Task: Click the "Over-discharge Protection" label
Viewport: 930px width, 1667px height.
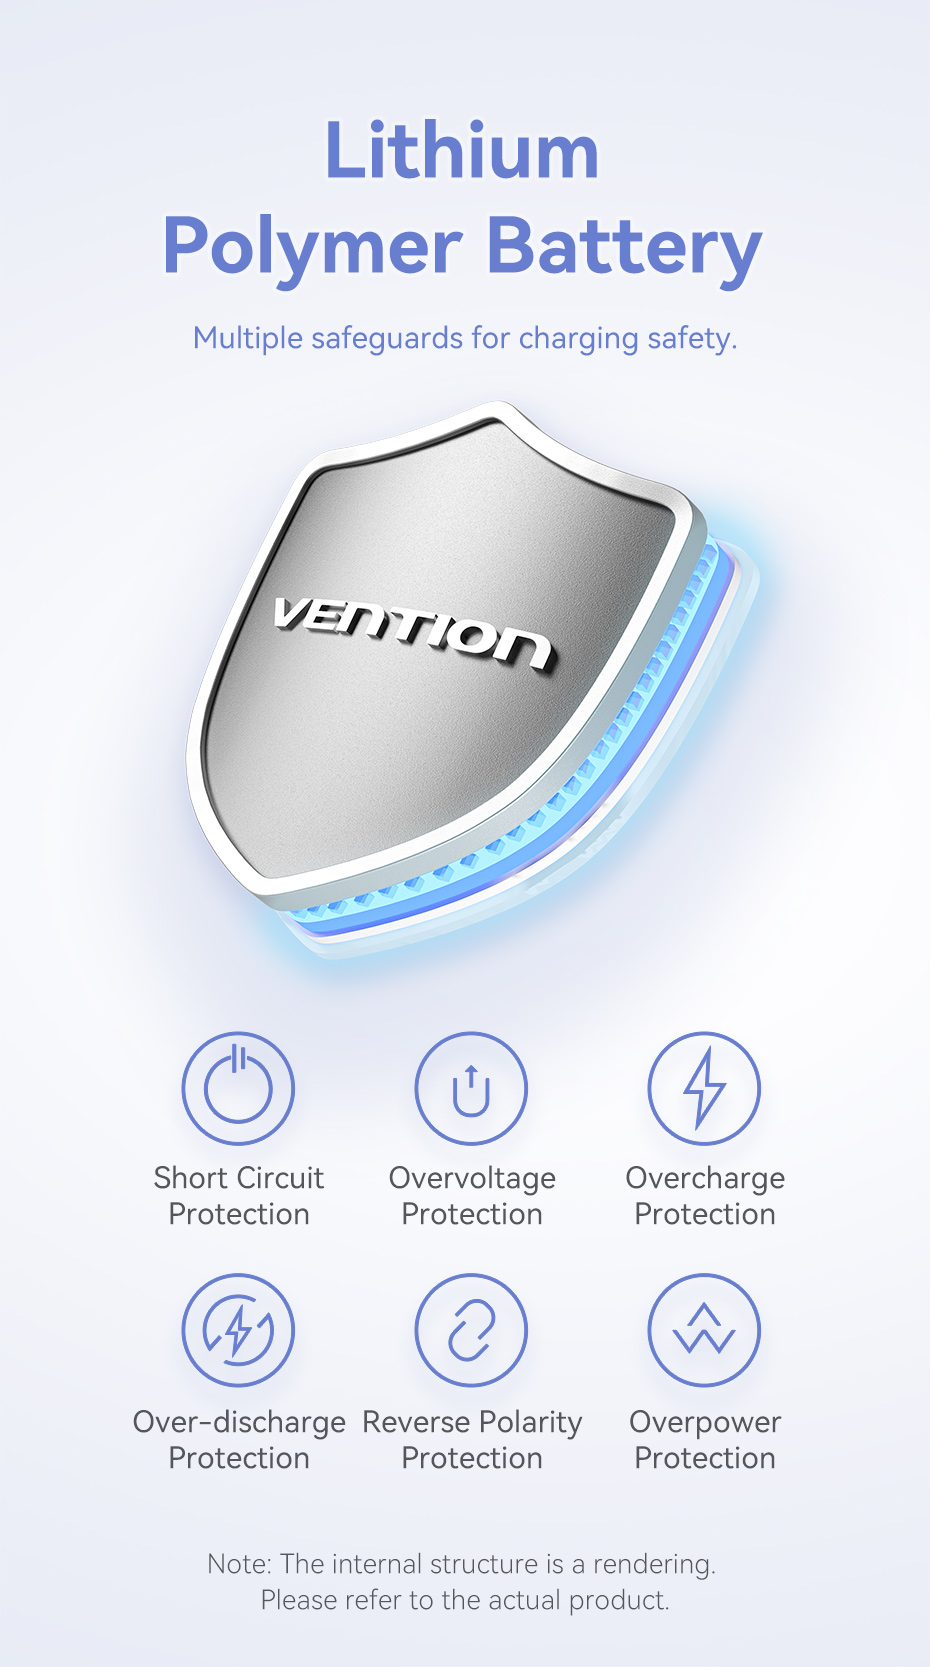Action: (239, 1440)
